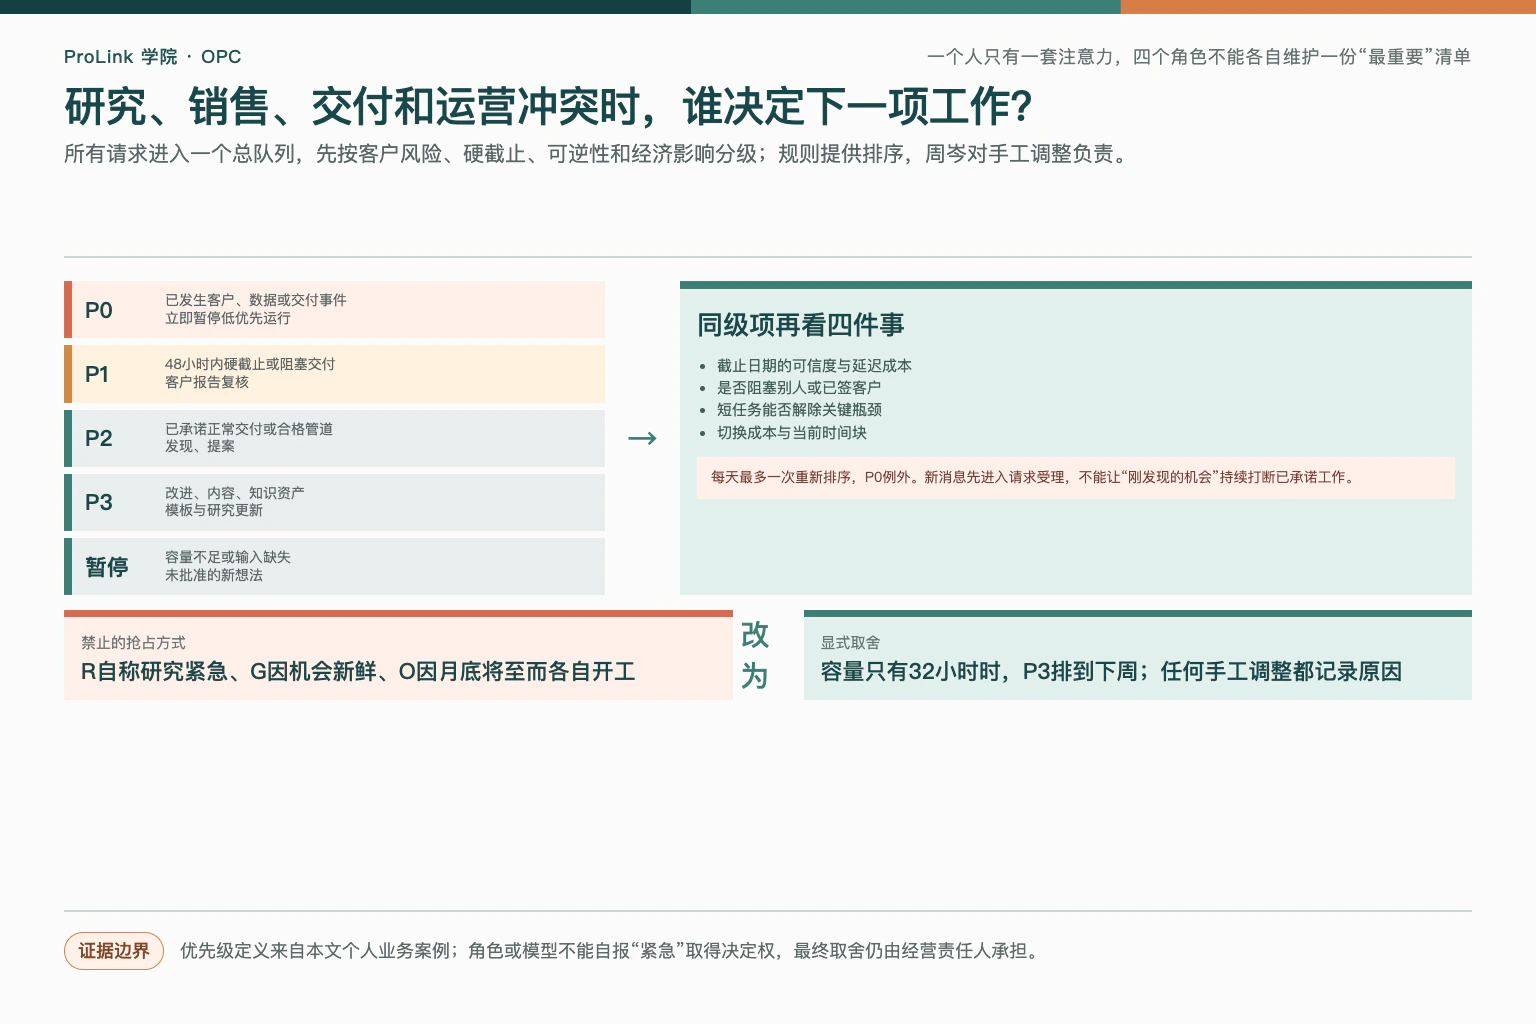Click the subtitle starting 所有请求进入一个总队列
This screenshot has height=1024, width=1536.
click(x=599, y=154)
